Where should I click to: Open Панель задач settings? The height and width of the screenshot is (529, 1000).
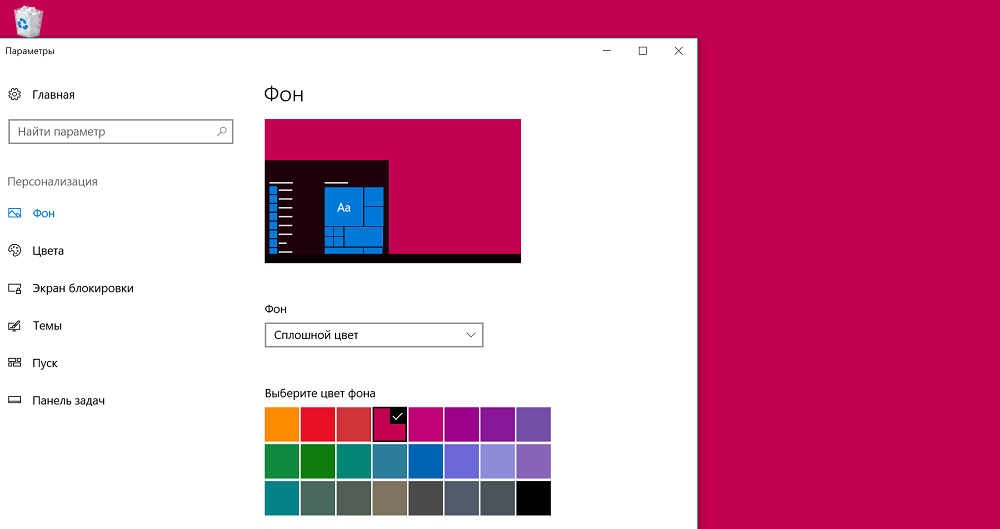coord(68,401)
